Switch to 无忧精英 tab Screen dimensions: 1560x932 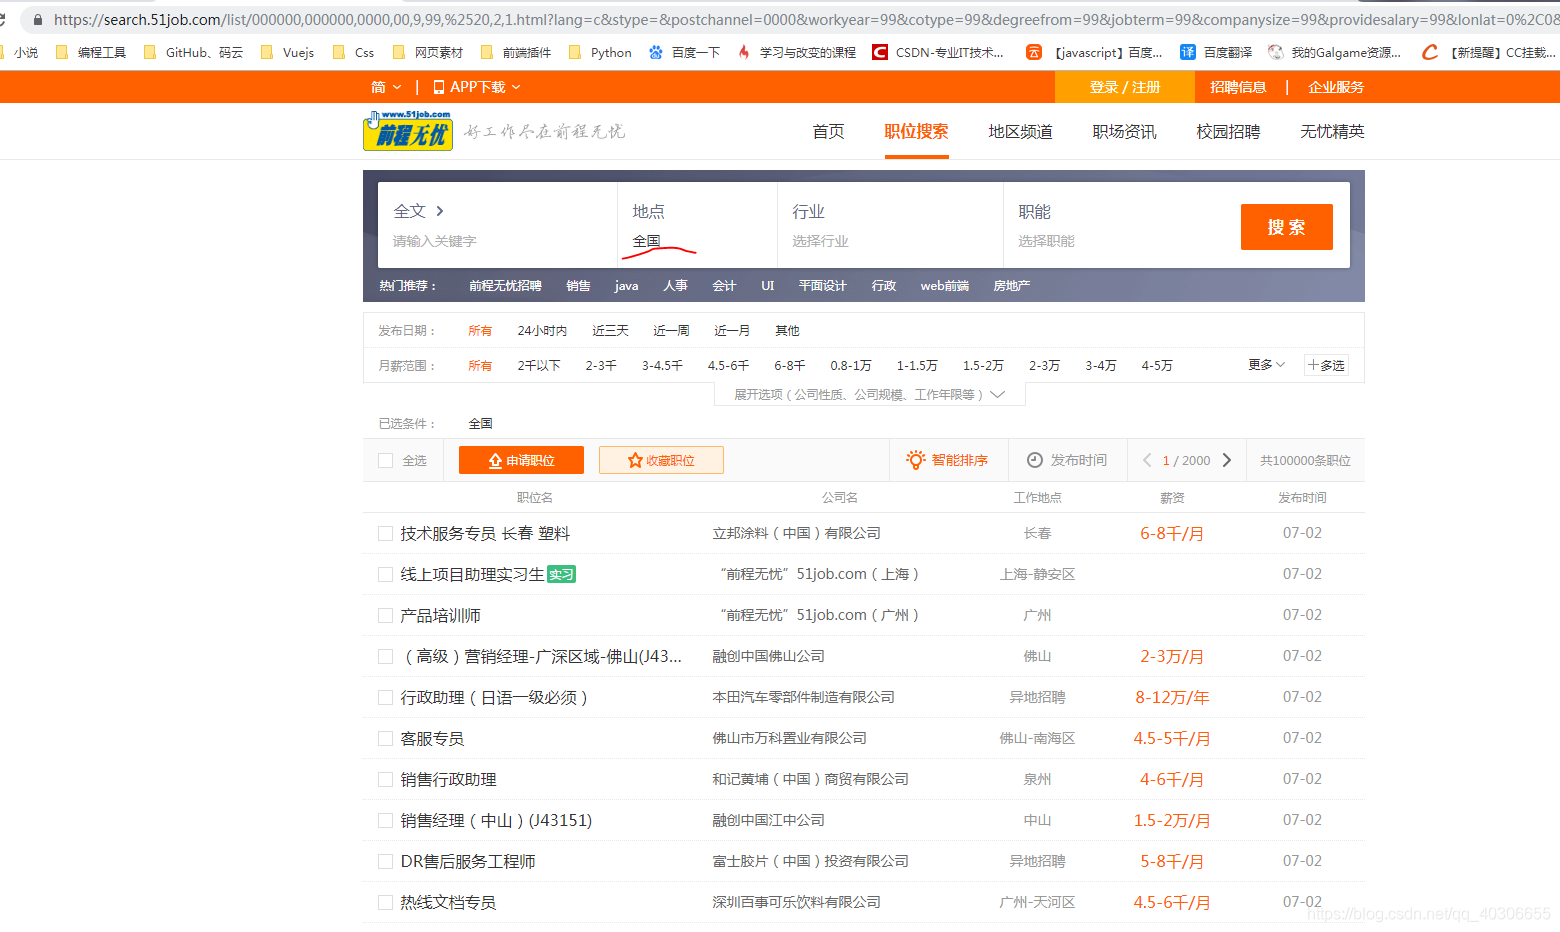[x=1332, y=131]
